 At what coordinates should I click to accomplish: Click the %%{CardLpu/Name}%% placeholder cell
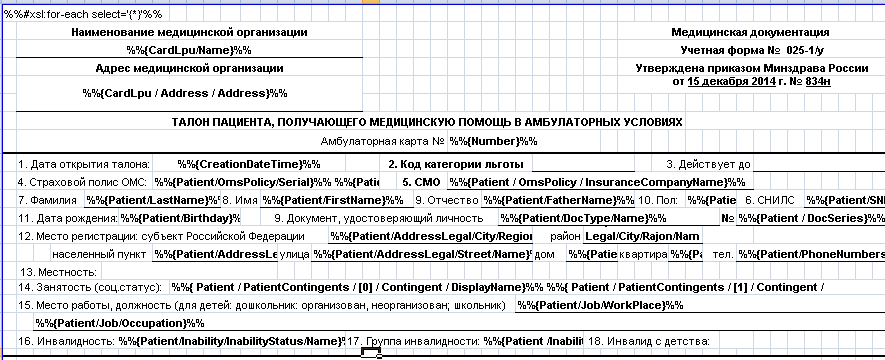click(x=189, y=50)
